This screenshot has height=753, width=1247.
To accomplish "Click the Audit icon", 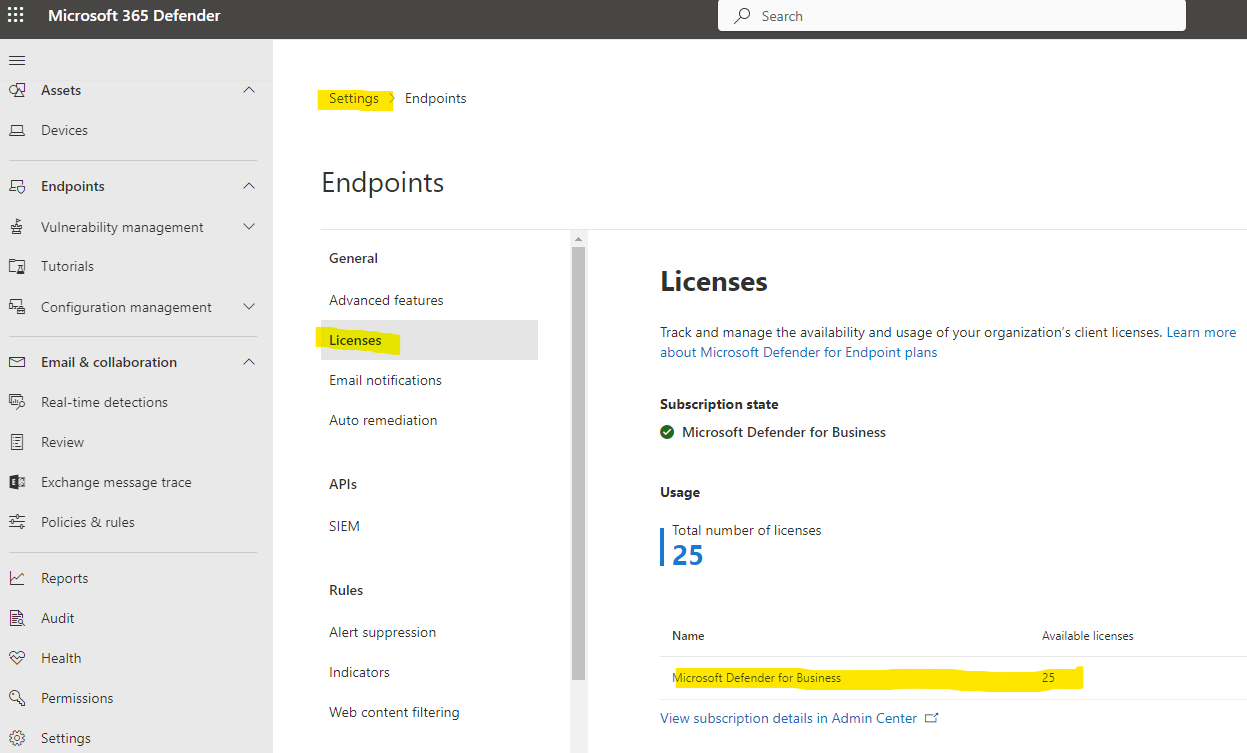I will click(x=17, y=618).
